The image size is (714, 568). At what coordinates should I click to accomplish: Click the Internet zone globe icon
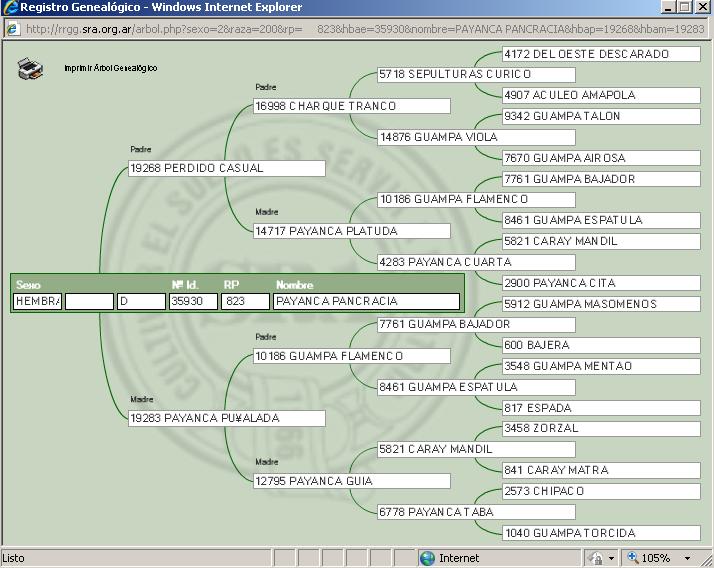(427, 558)
